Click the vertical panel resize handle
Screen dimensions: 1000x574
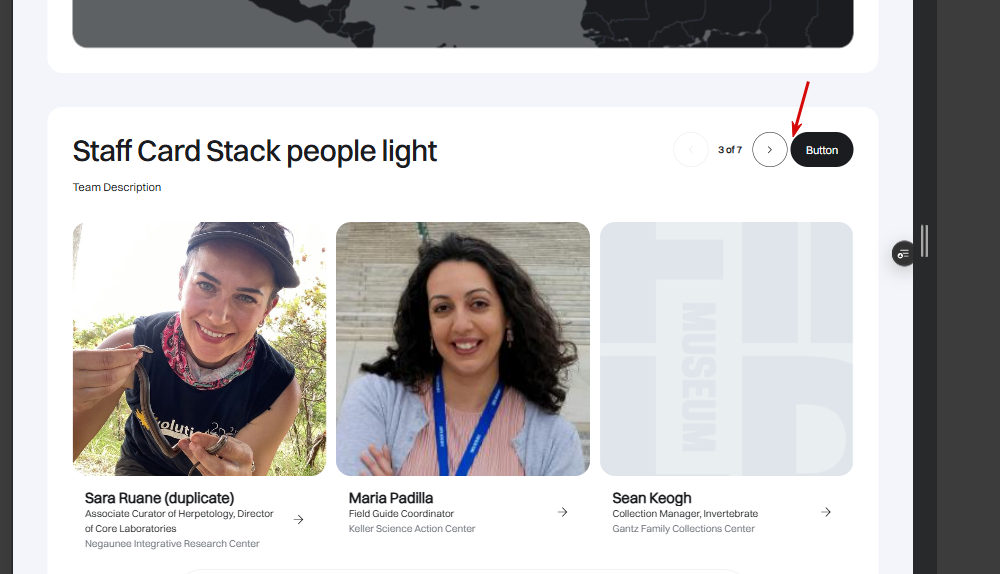925,241
